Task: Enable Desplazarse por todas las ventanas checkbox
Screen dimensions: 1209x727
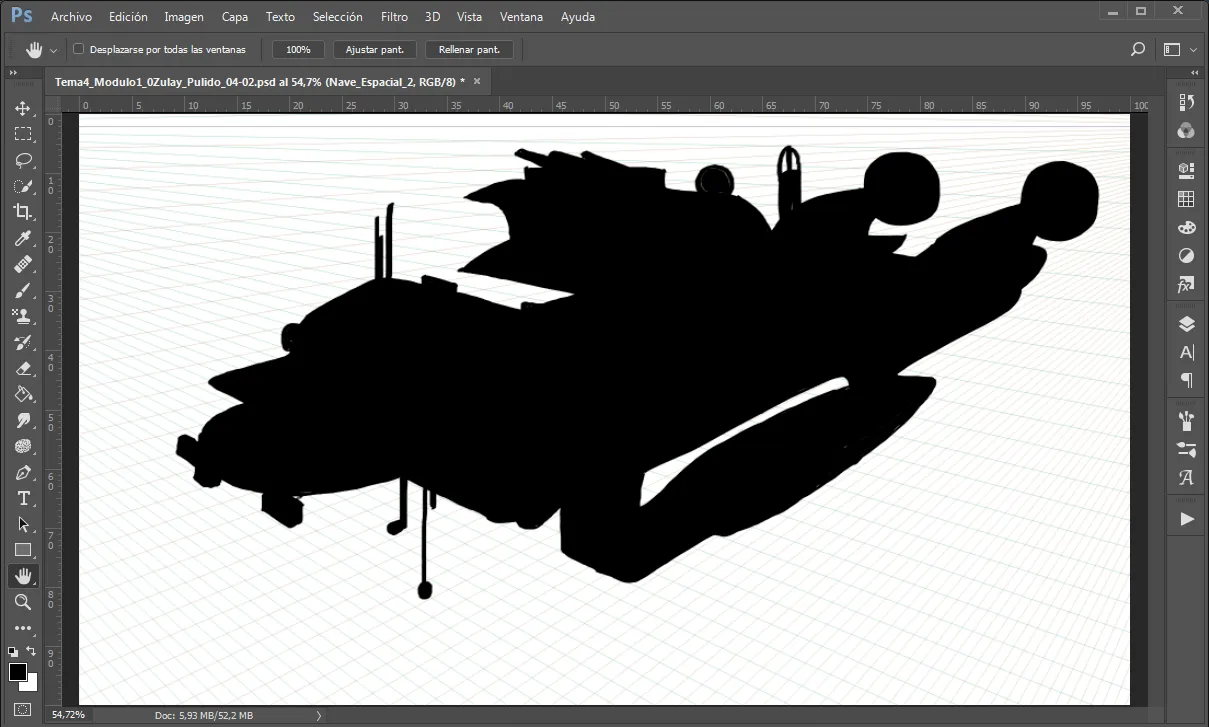Action: pyautogui.click(x=79, y=49)
